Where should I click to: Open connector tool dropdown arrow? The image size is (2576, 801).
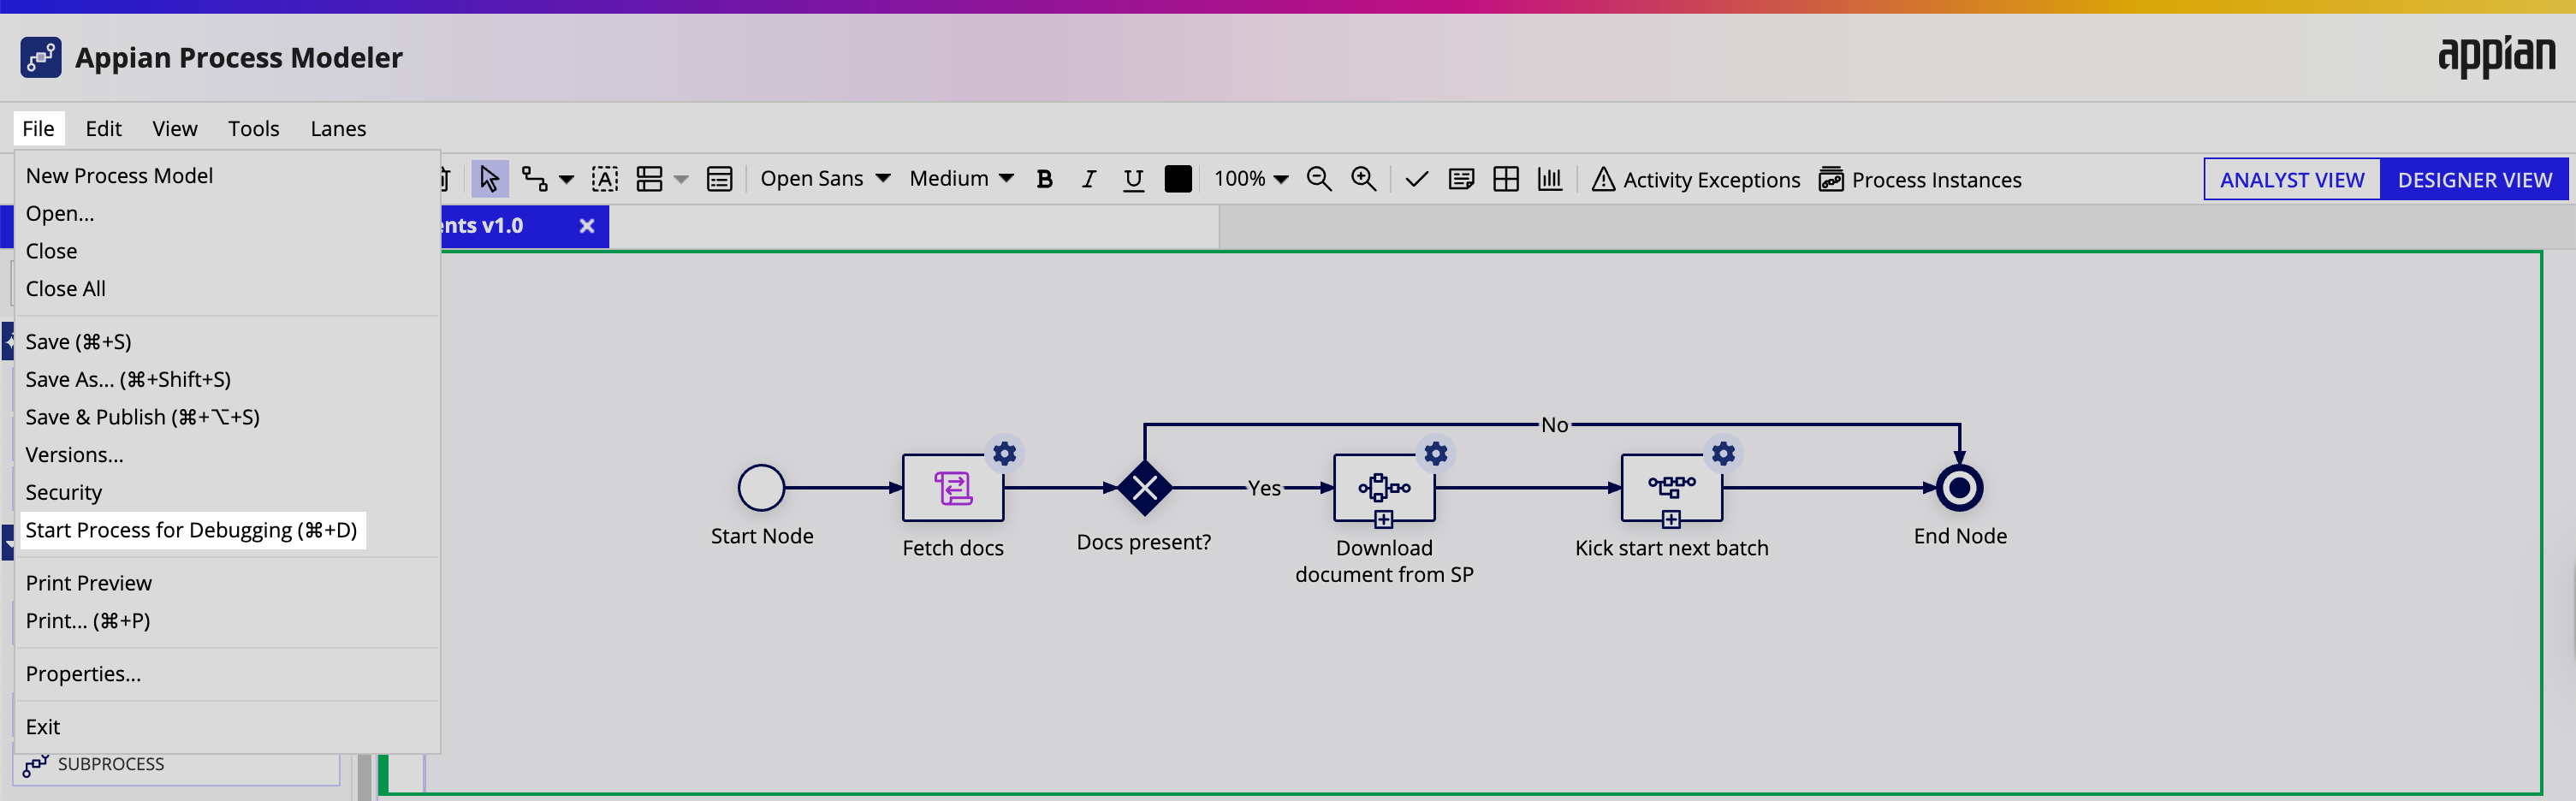pyautogui.click(x=566, y=180)
